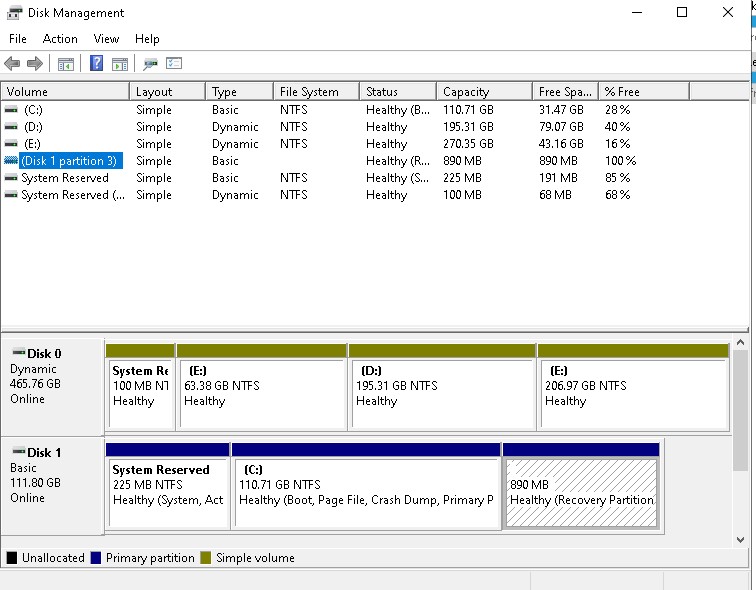The image size is (756, 590).
Task: Open the File menu
Action: (x=18, y=39)
